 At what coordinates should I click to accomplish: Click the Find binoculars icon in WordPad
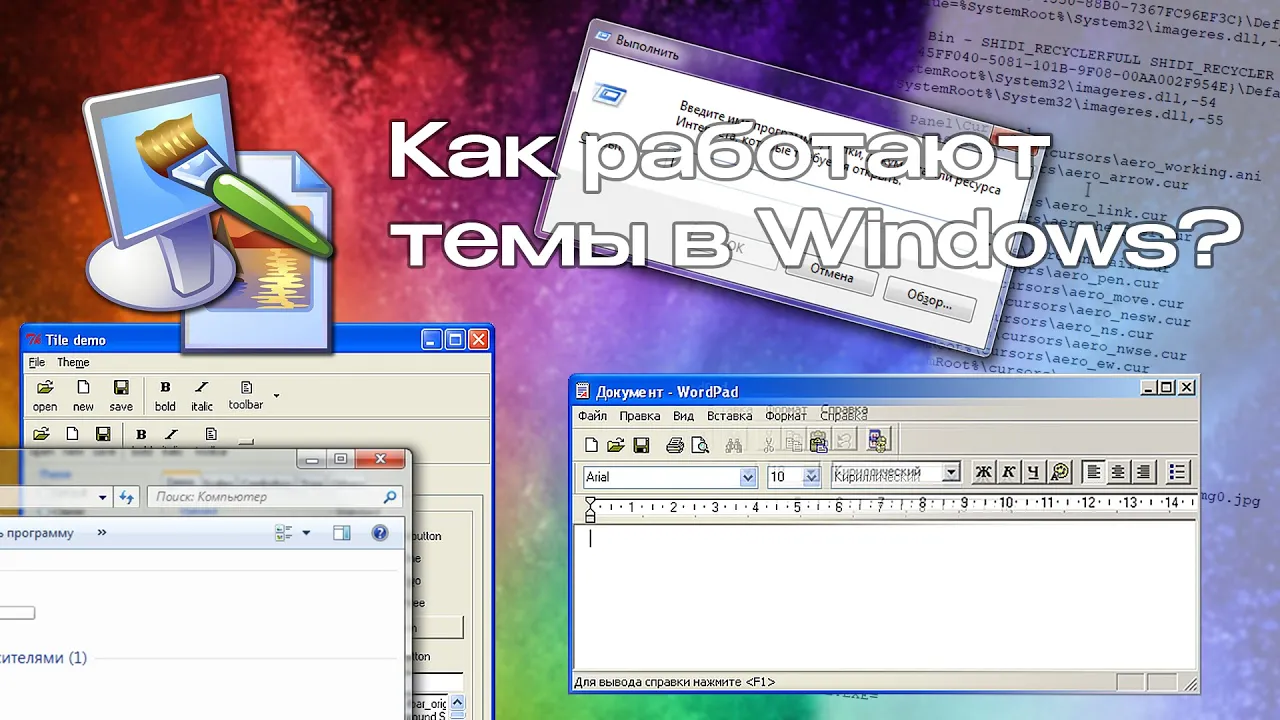tap(734, 445)
